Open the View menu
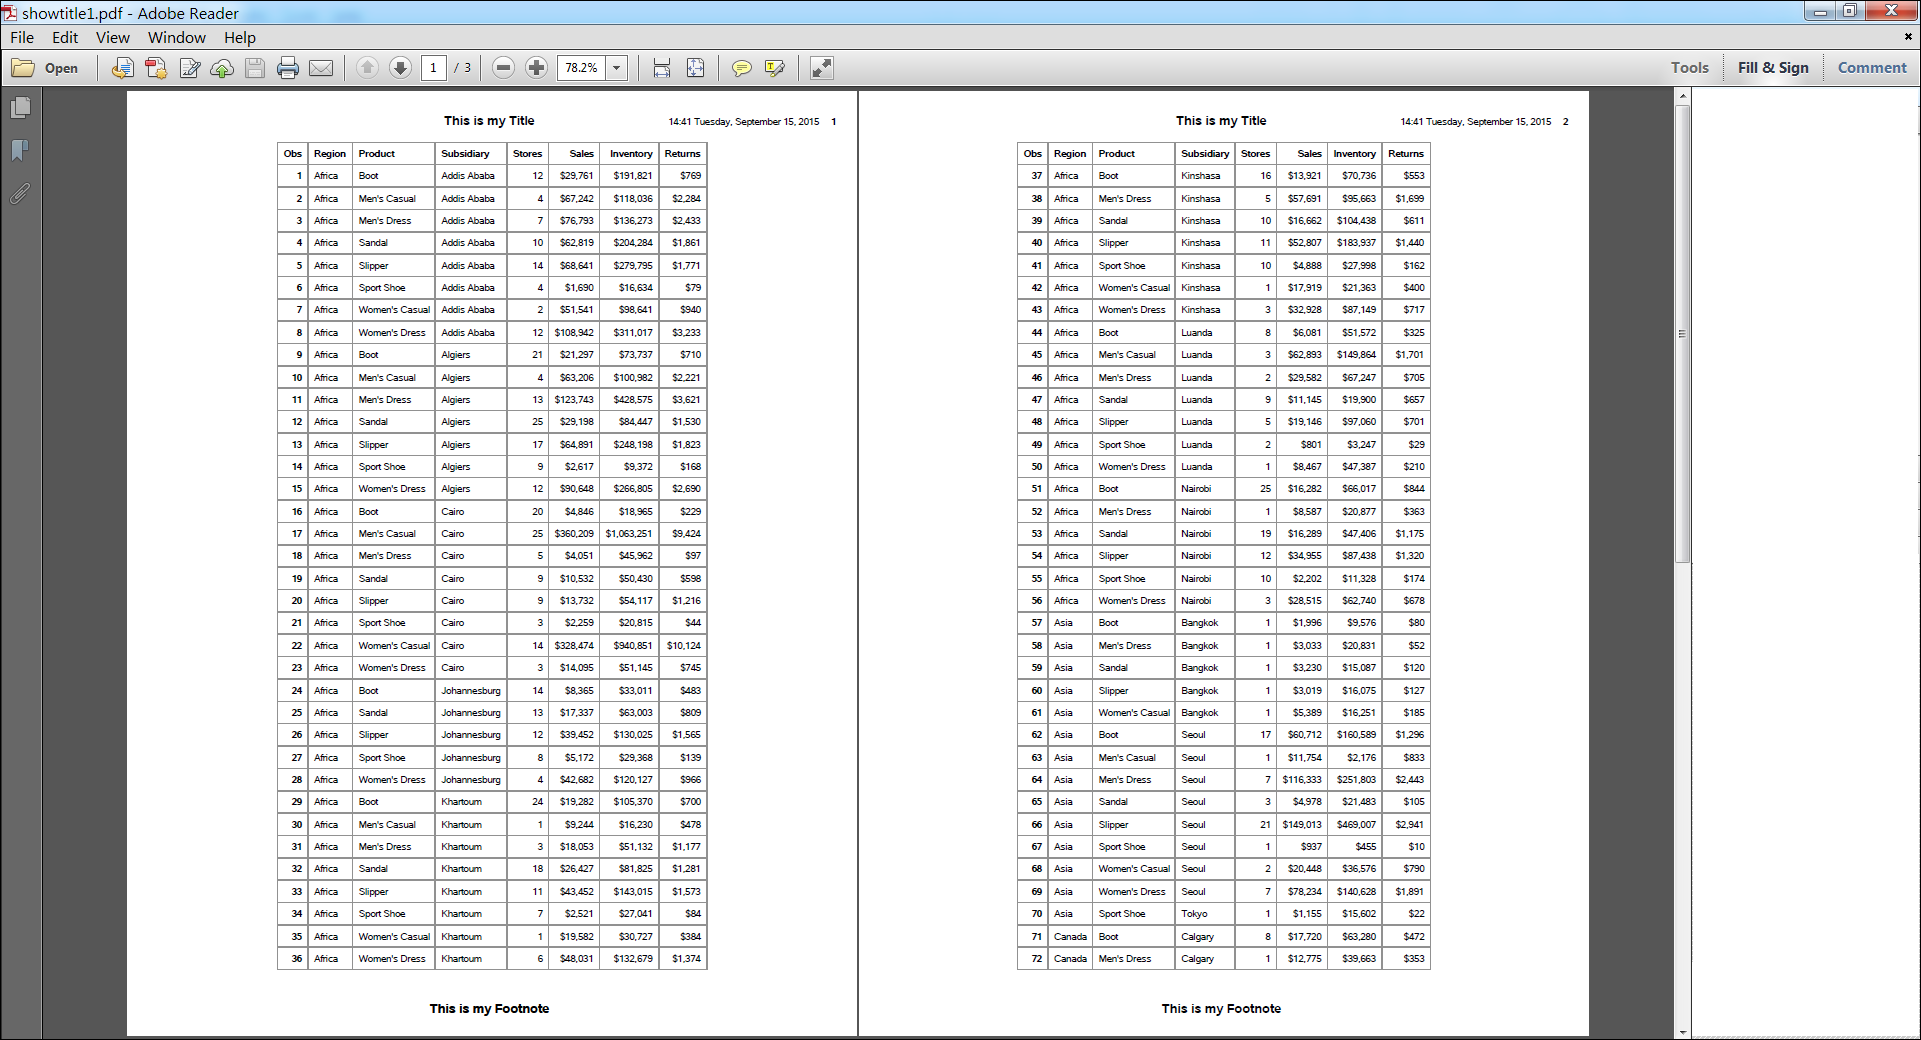This screenshot has width=1921, height=1040. click(x=113, y=38)
